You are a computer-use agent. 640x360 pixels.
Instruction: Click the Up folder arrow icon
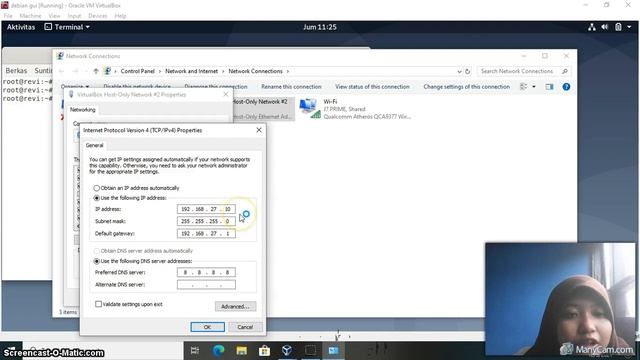96,71
